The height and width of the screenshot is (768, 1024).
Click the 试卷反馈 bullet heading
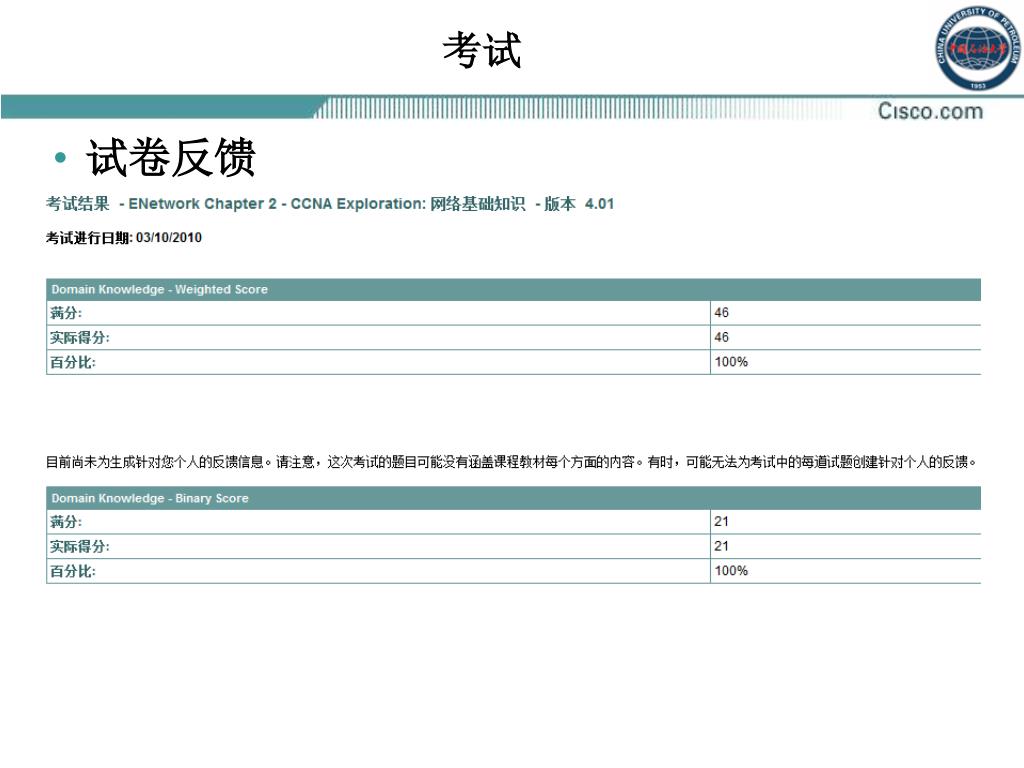click(x=170, y=157)
